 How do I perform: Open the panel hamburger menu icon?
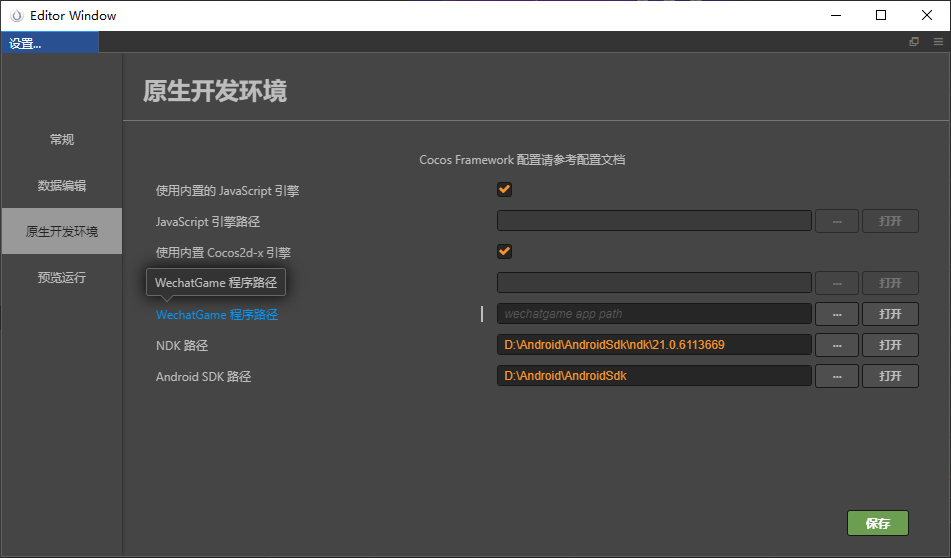tap(938, 42)
